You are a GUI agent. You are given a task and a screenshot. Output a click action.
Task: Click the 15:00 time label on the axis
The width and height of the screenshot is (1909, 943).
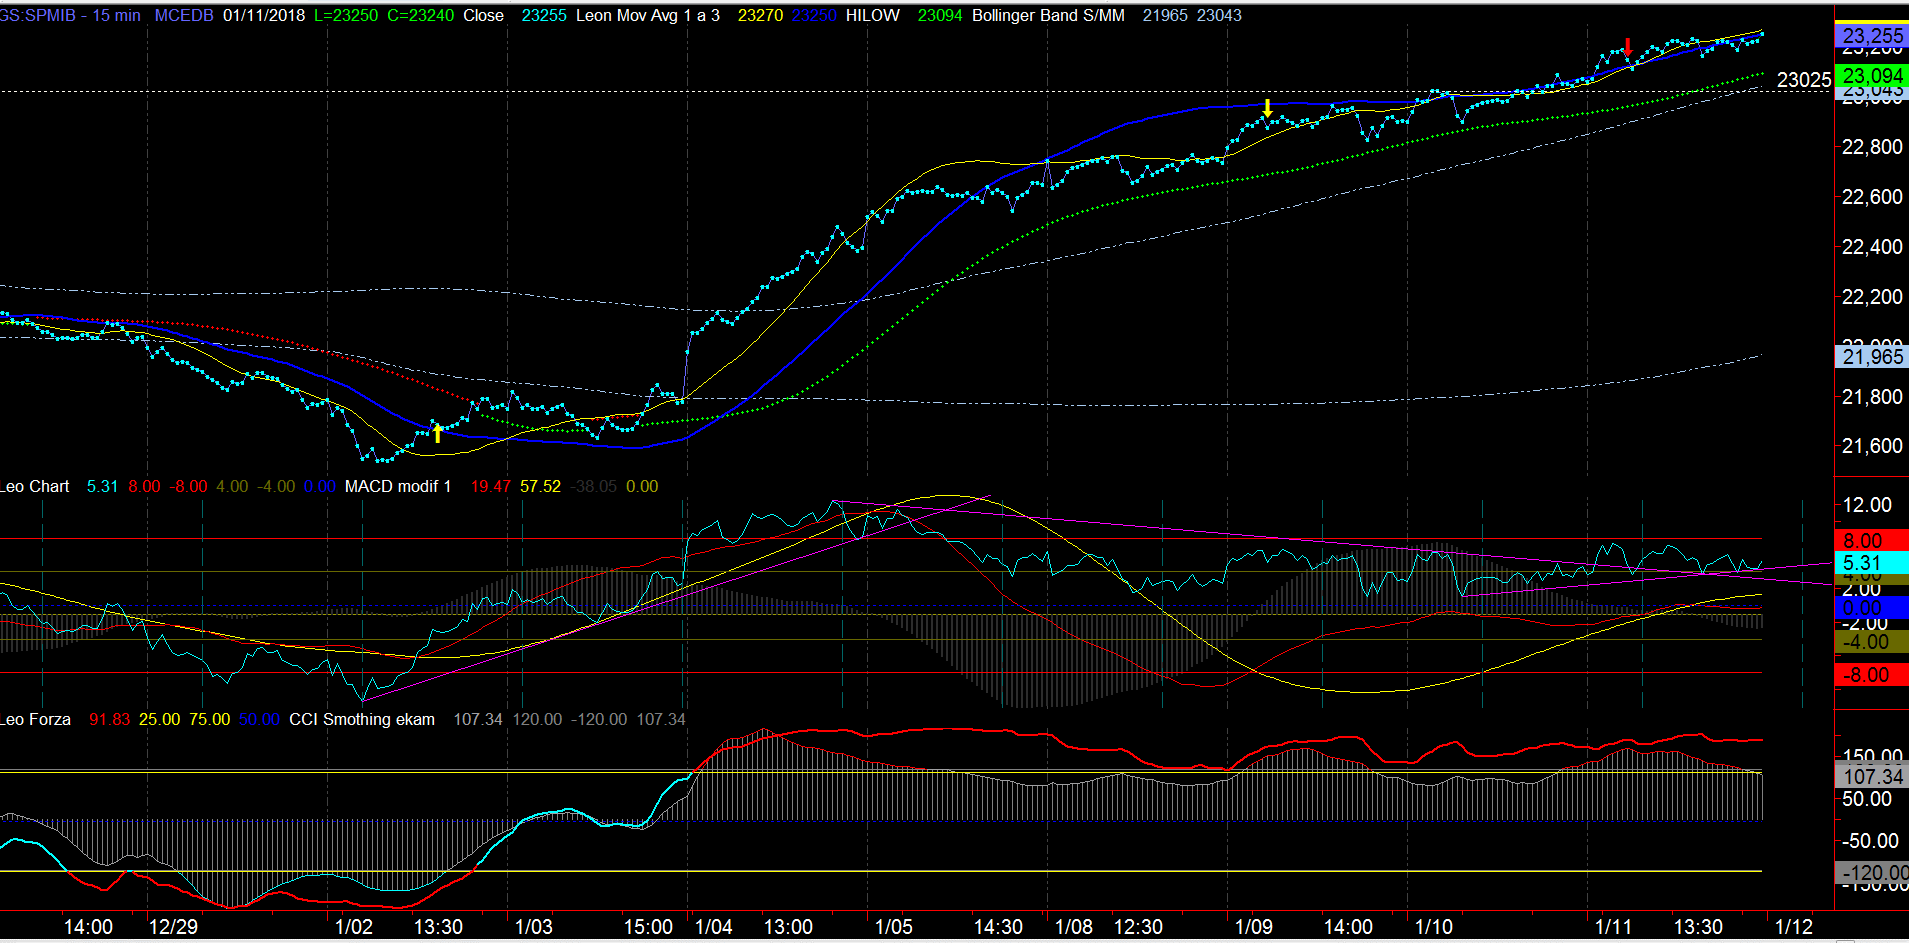(x=648, y=927)
